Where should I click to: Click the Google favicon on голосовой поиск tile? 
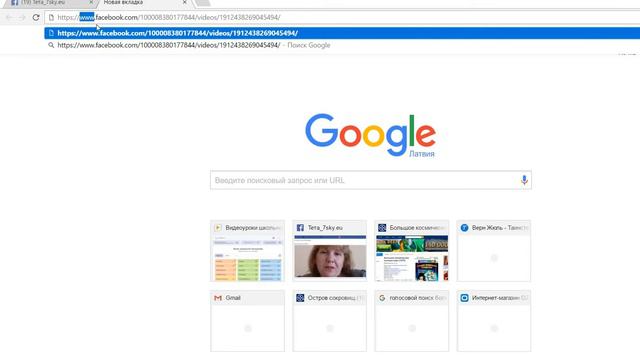[x=382, y=298]
